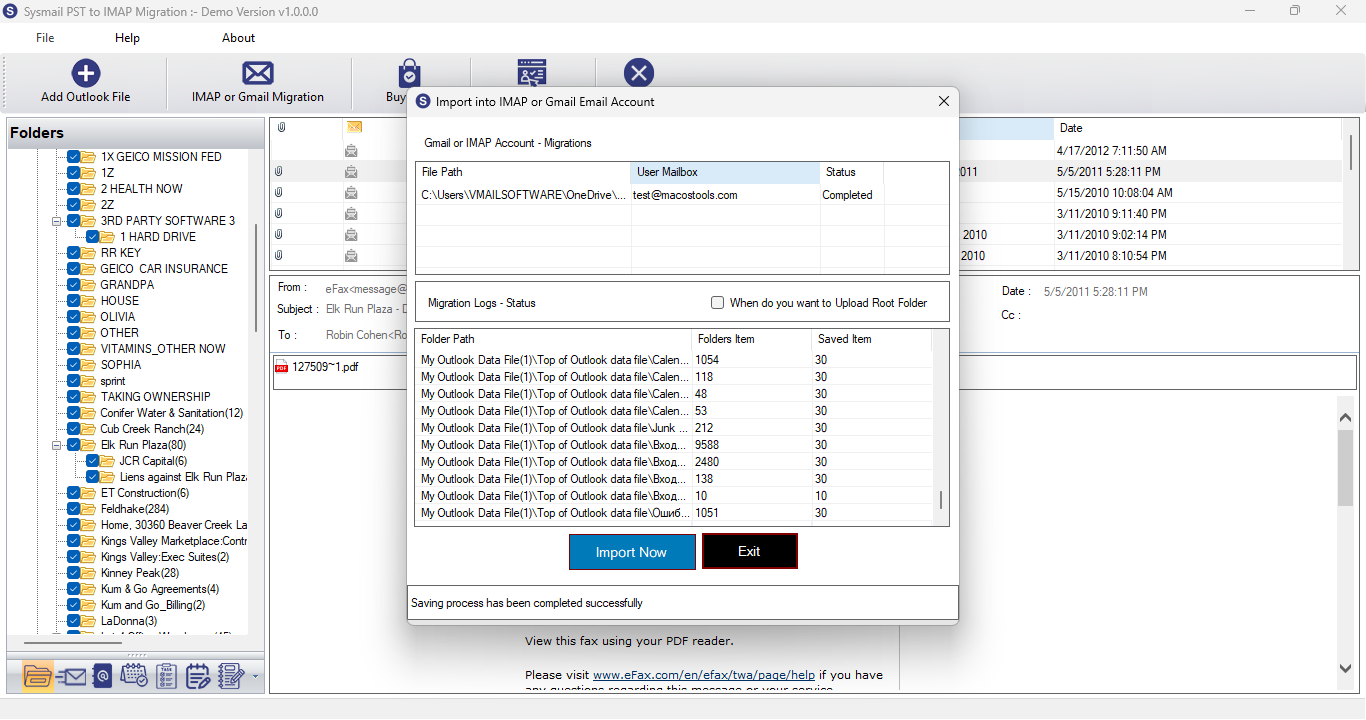
Task: Uncheck the 2 HEALTH NOW folder checkbox
Action: tap(73, 189)
